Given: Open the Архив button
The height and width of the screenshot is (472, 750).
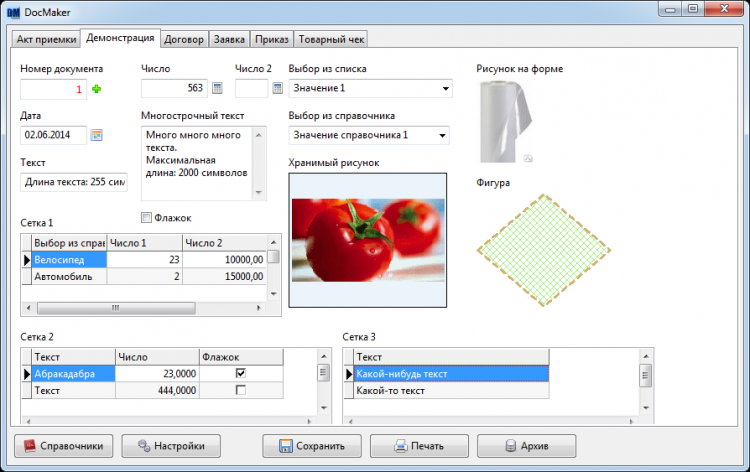Looking at the screenshot, I should pos(526,446).
